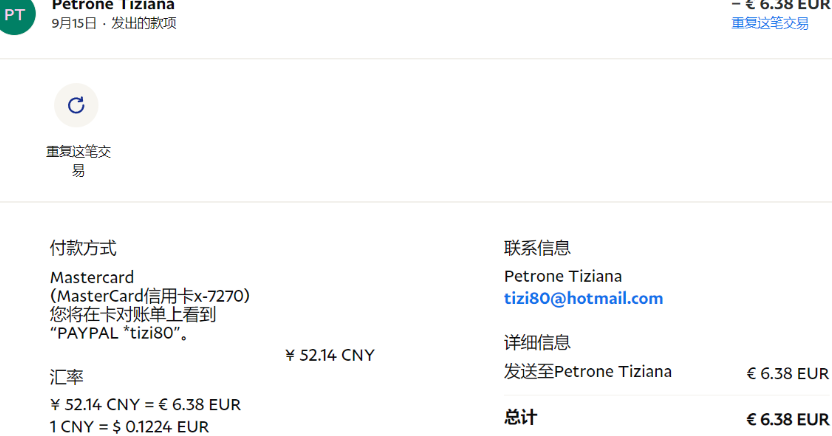Click the tizi80@hotmail.com email link
Image resolution: width=832 pixels, height=436 pixels.
pos(583,298)
